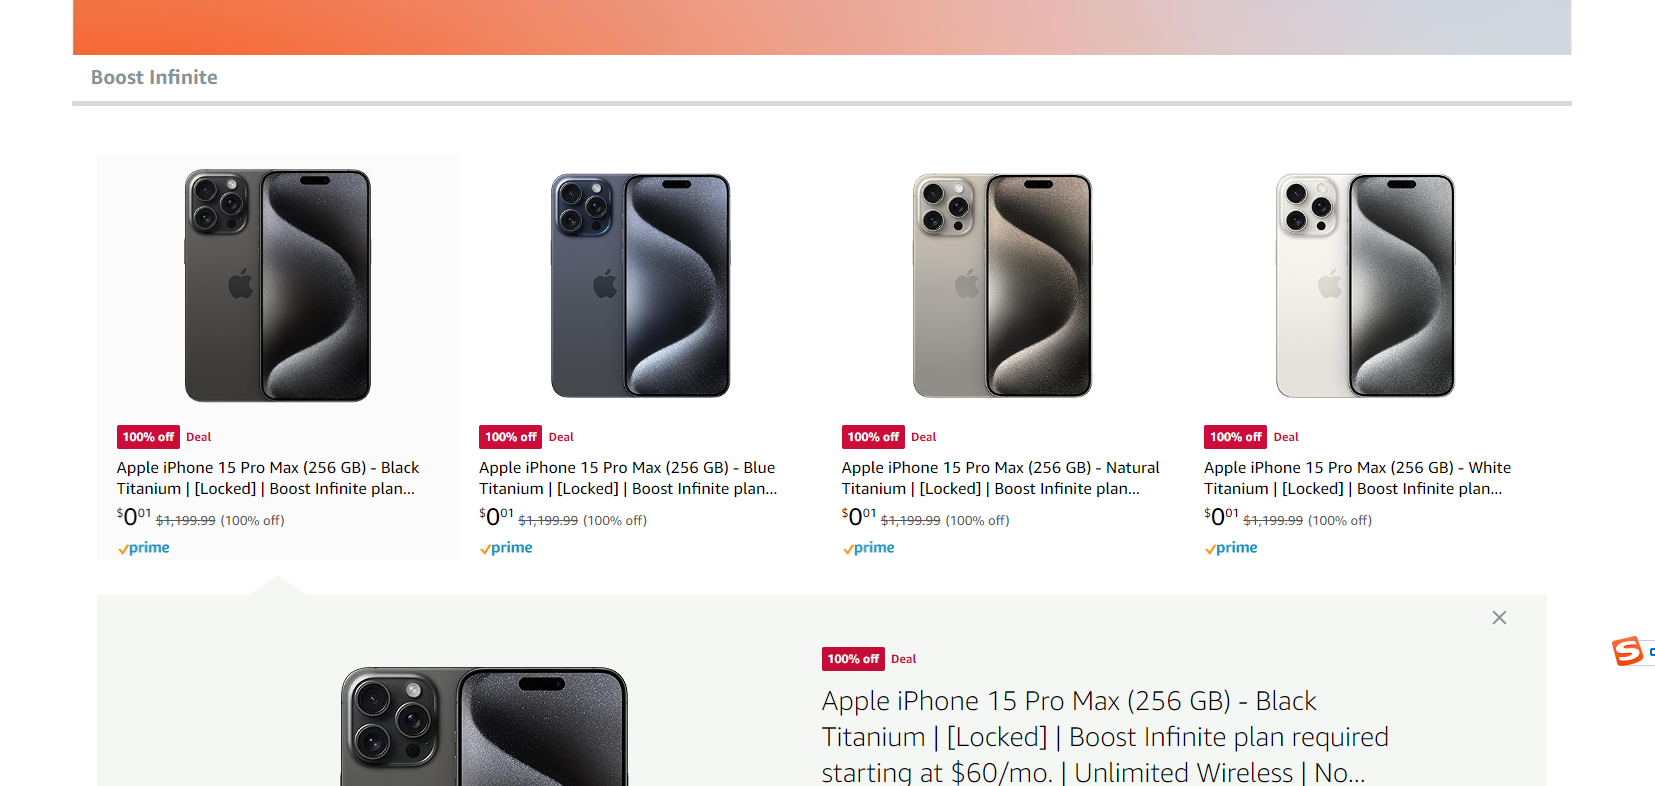Click the prime logo under Blue Titanium
This screenshot has height=786, width=1655.
click(x=506, y=548)
